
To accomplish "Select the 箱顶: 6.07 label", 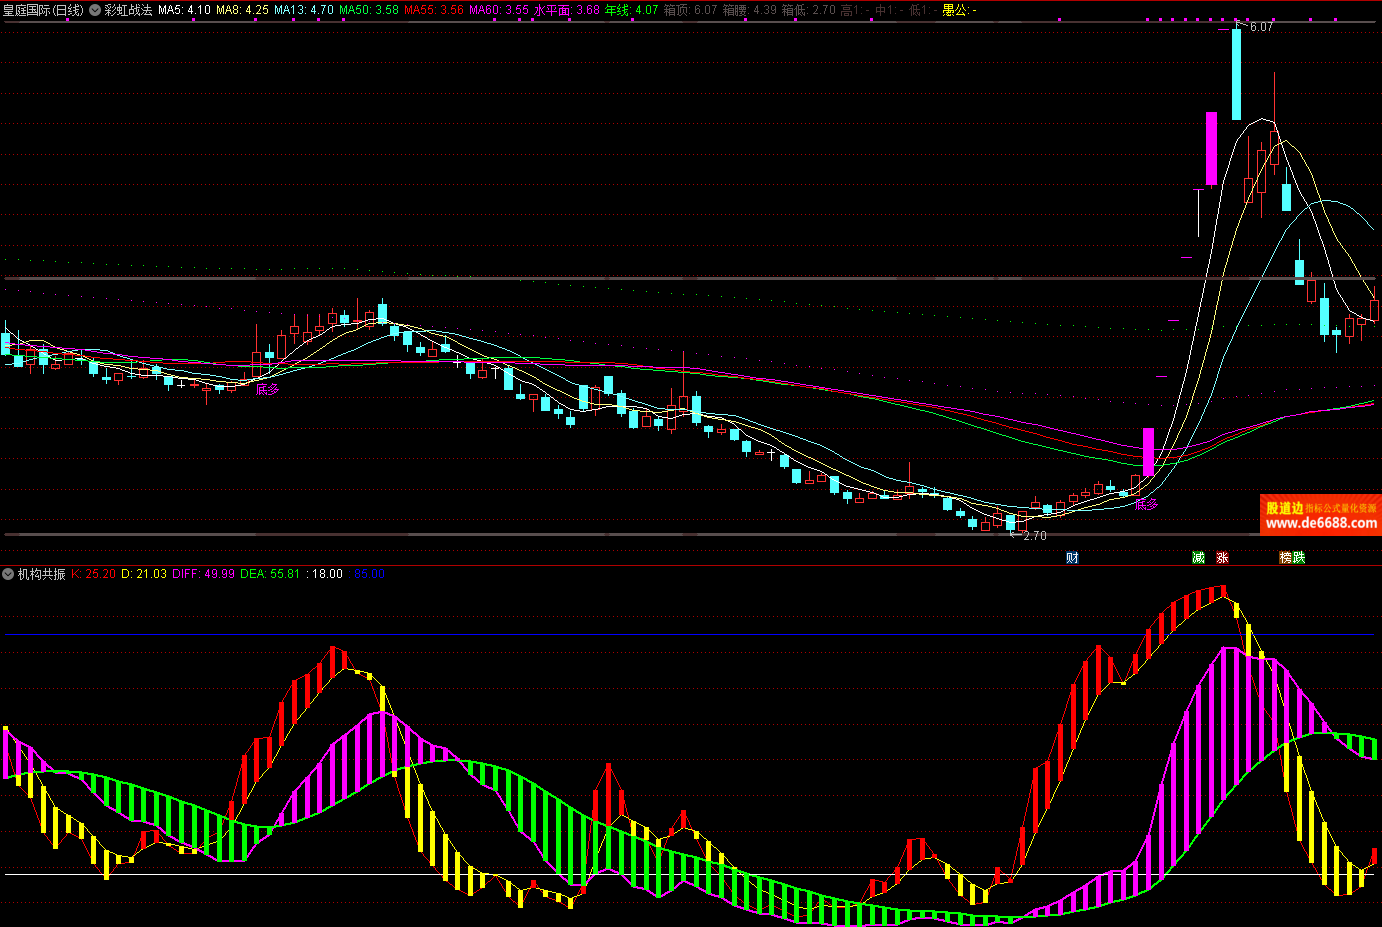I will point(690,10).
